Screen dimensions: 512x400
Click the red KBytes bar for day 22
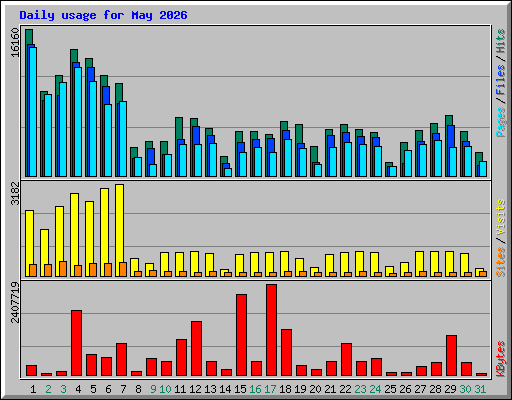(347, 360)
